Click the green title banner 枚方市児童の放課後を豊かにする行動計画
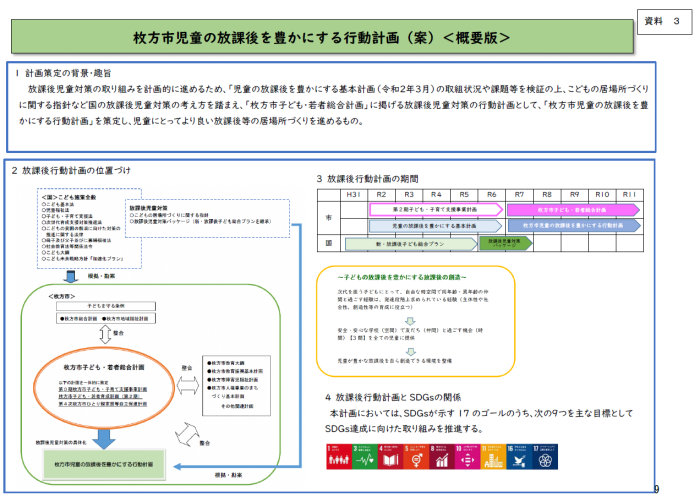The height and width of the screenshot is (496, 700). 322,37
